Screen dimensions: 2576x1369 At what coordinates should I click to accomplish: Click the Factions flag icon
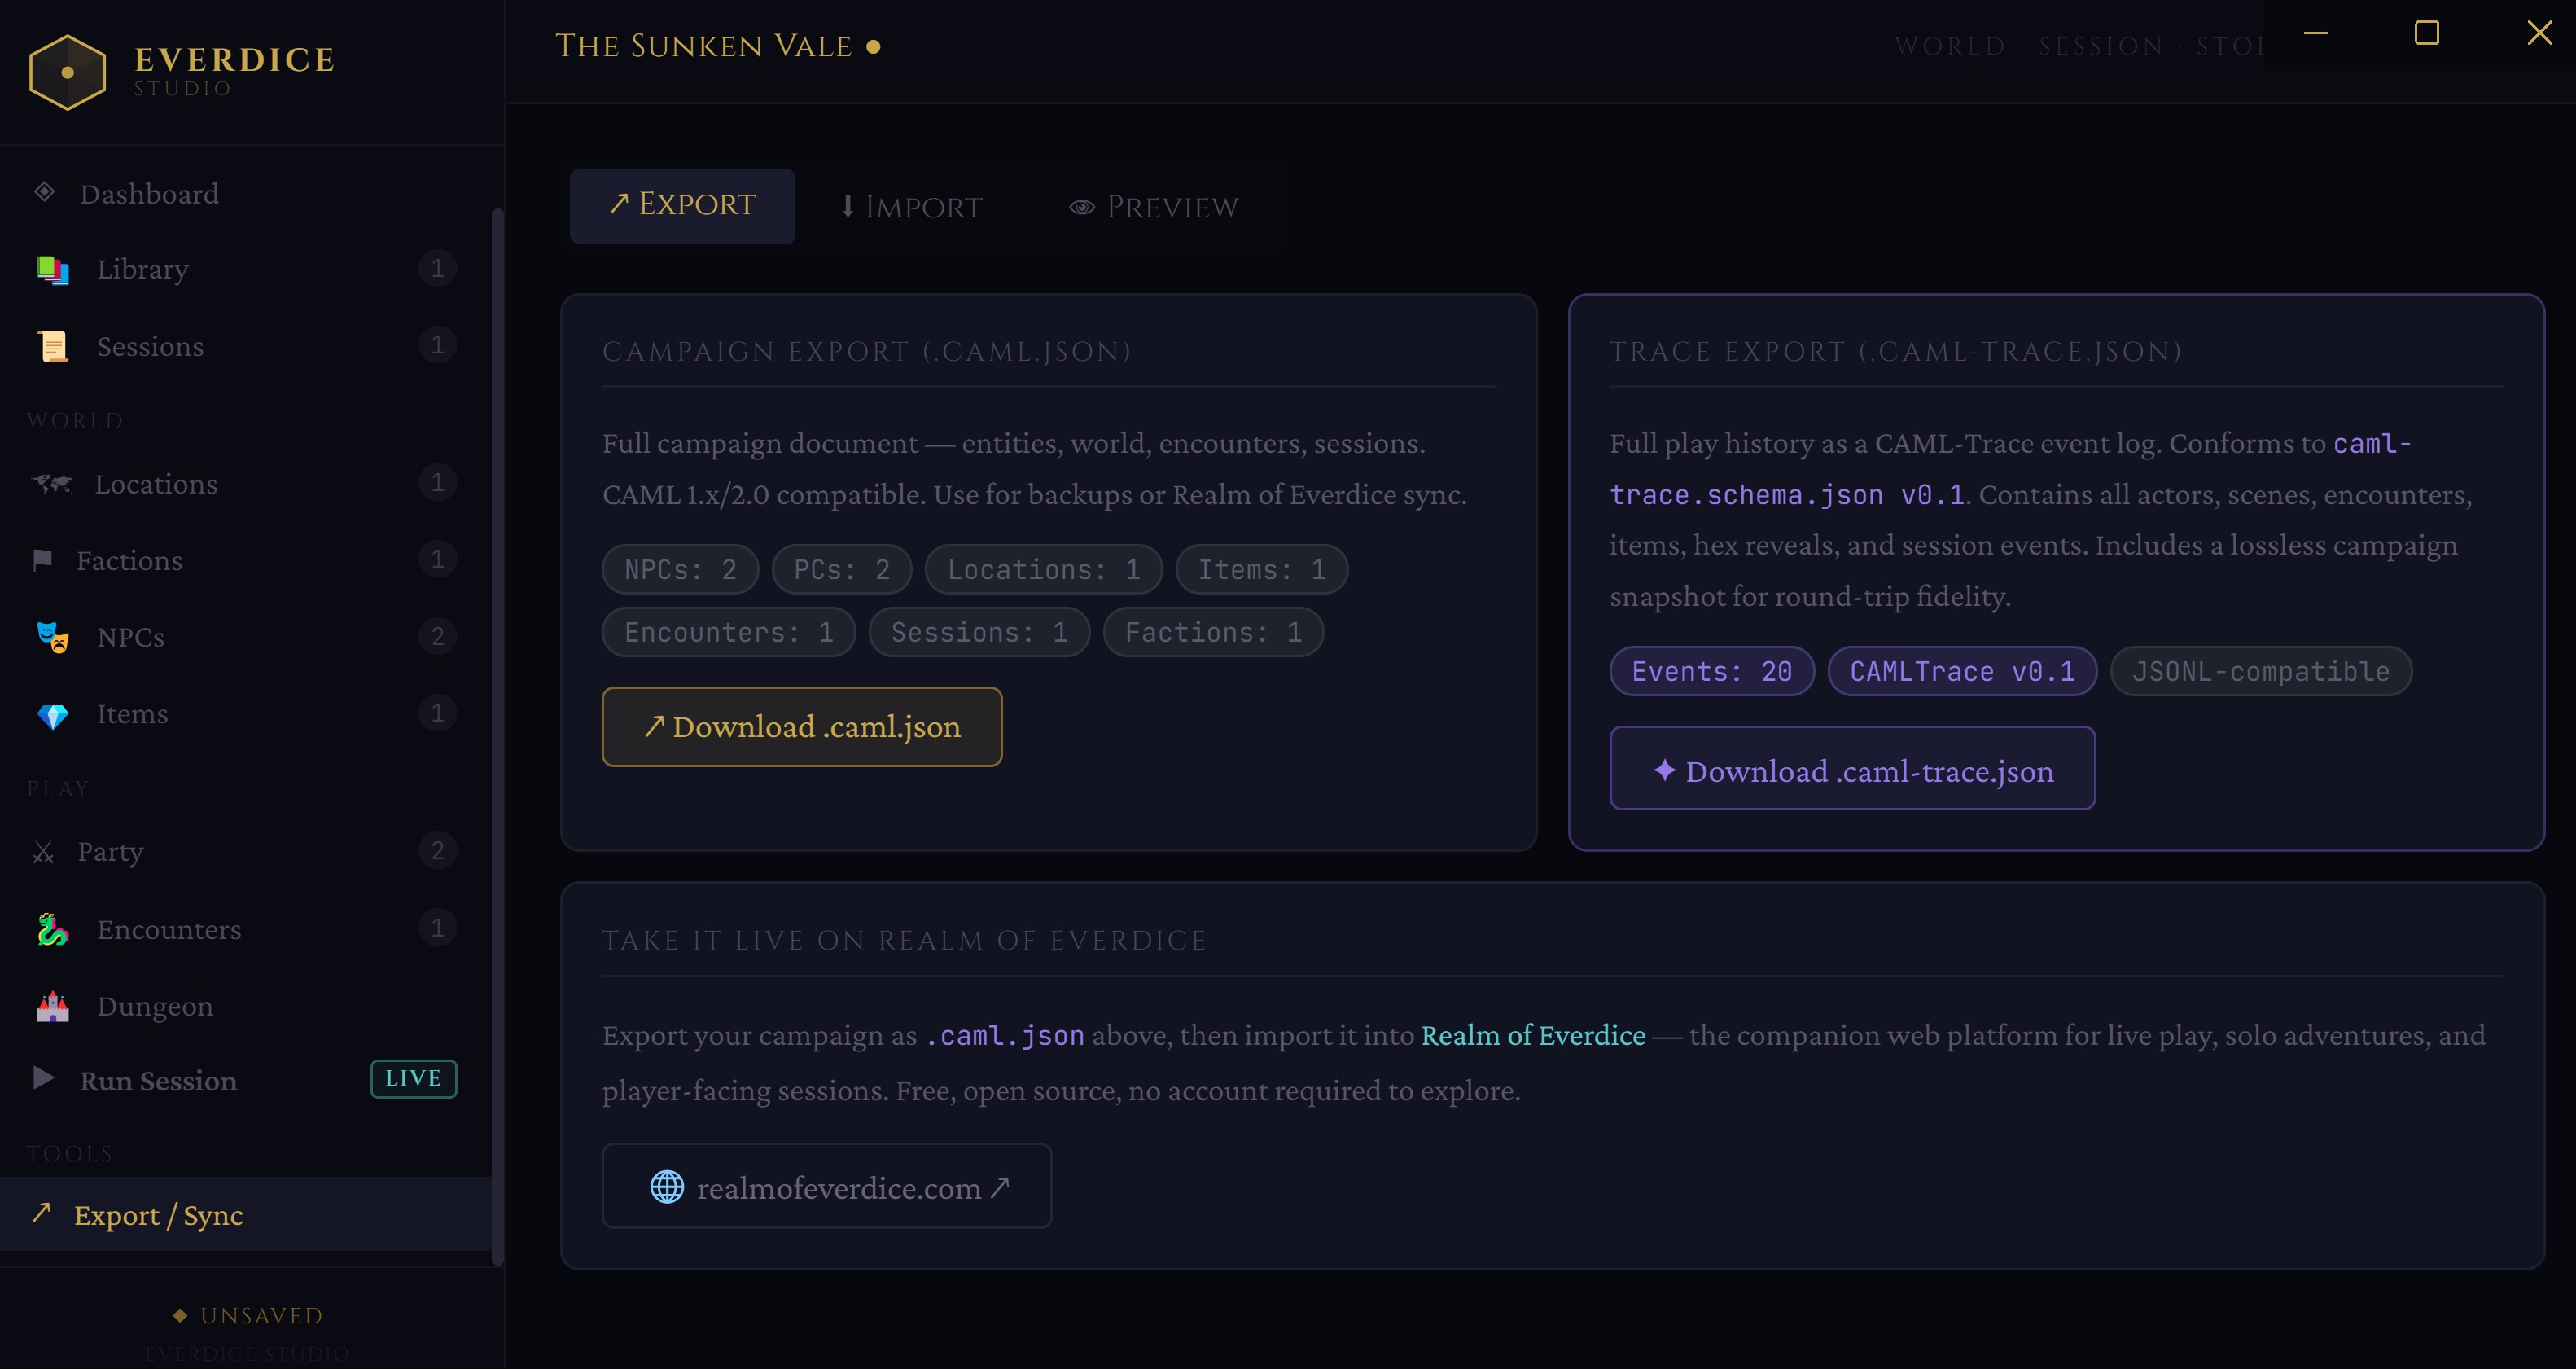point(42,560)
